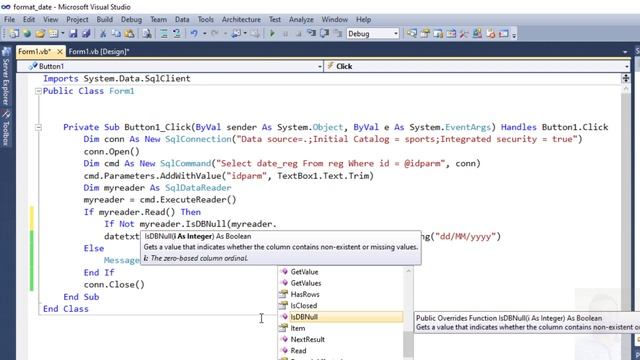Click the Open File folder icon

(x=40, y=33)
